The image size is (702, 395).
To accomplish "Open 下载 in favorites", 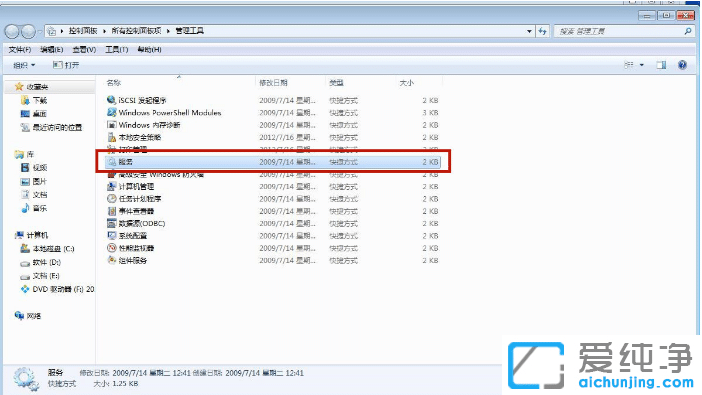I will point(34,100).
